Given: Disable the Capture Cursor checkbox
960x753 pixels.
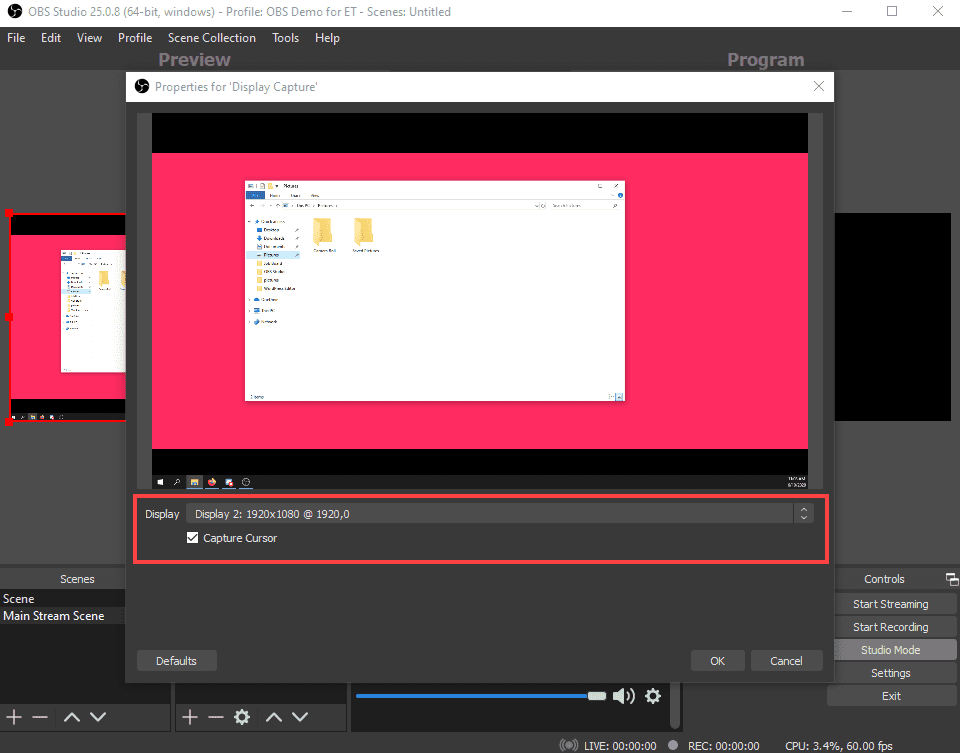Looking at the screenshot, I should pyautogui.click(x=192, y=537).
